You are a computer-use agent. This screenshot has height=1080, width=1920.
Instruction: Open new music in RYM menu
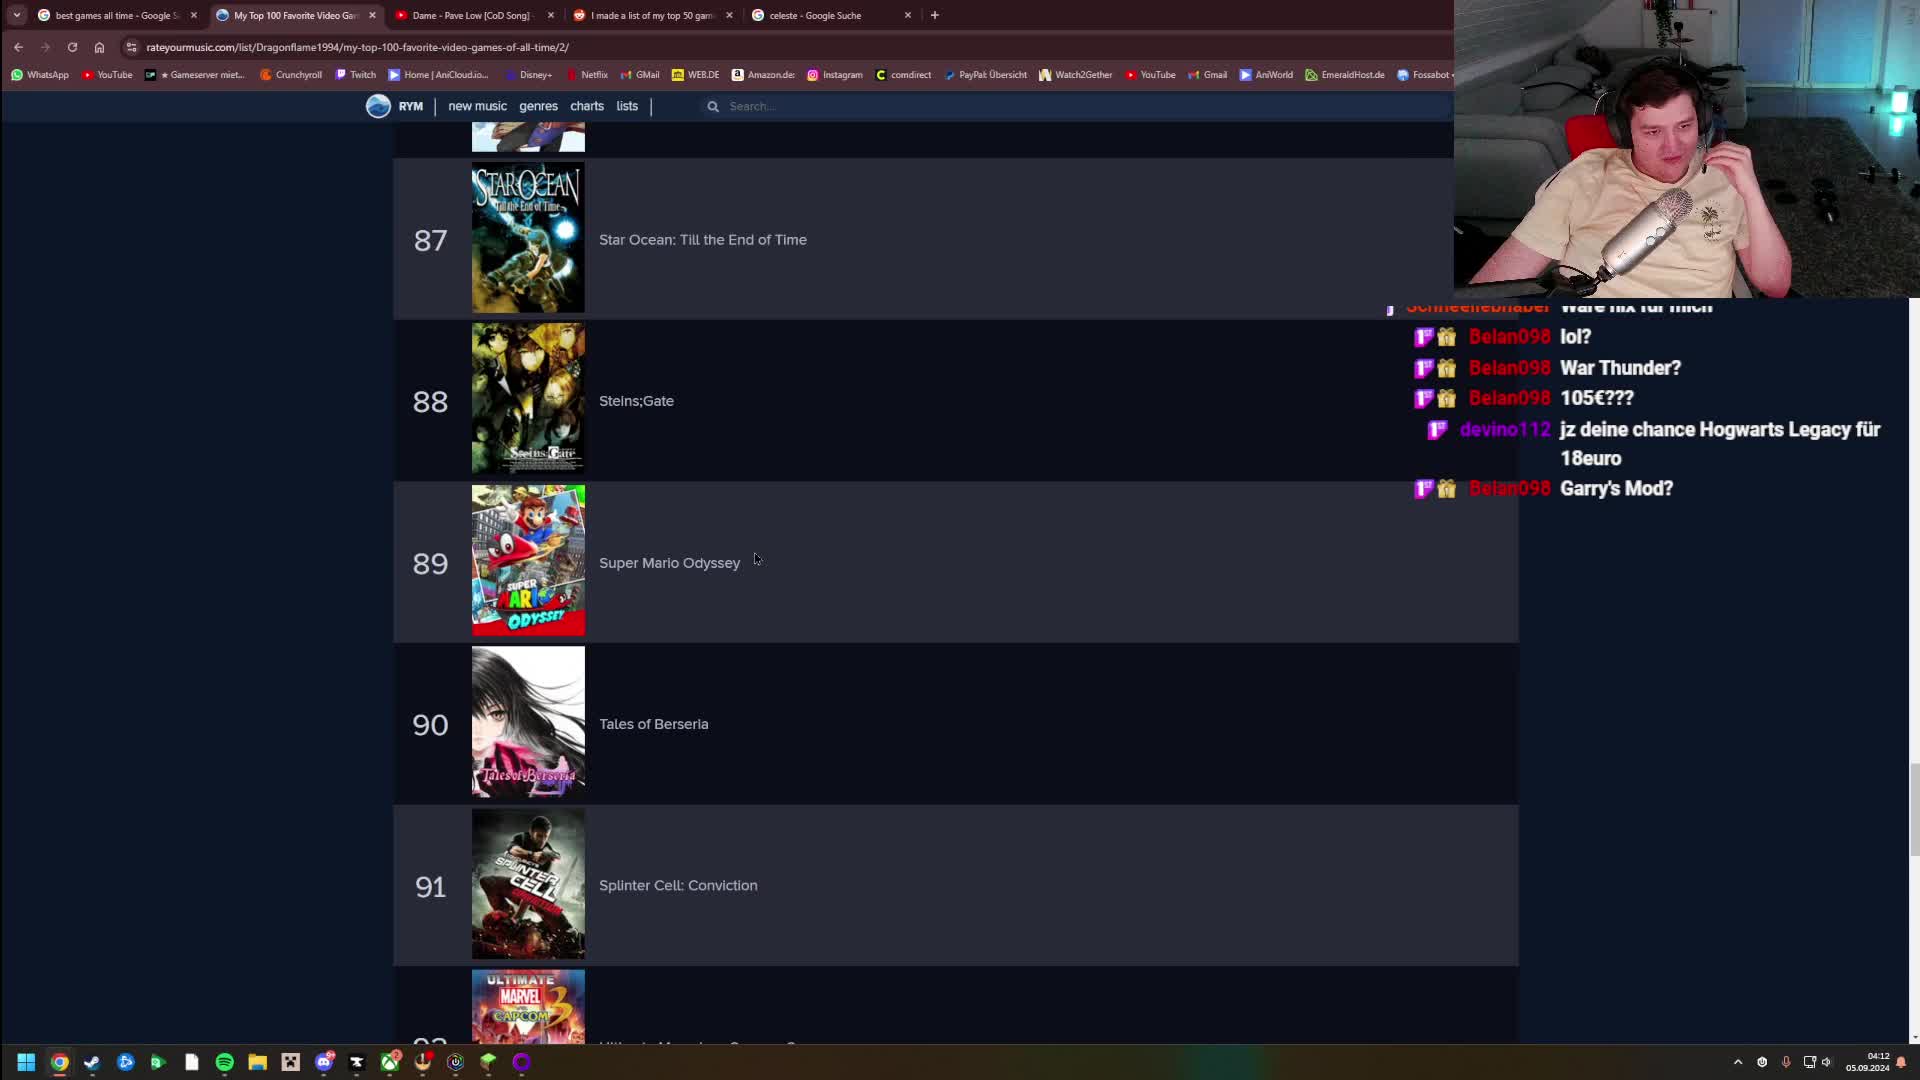[477, 106]
